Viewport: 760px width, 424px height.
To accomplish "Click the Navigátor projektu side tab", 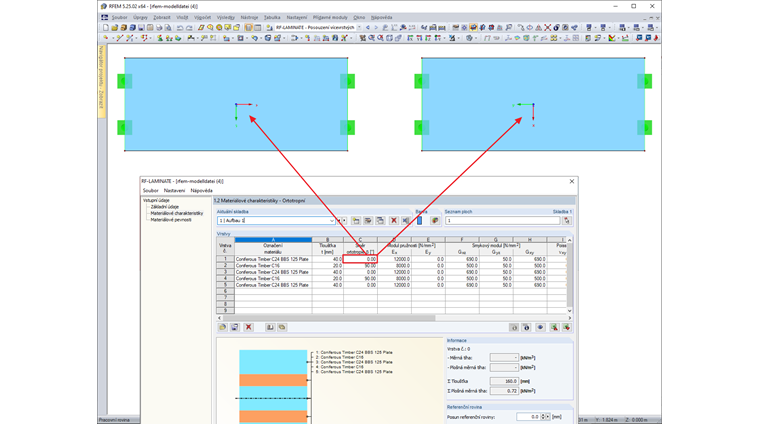I will 102,81.
